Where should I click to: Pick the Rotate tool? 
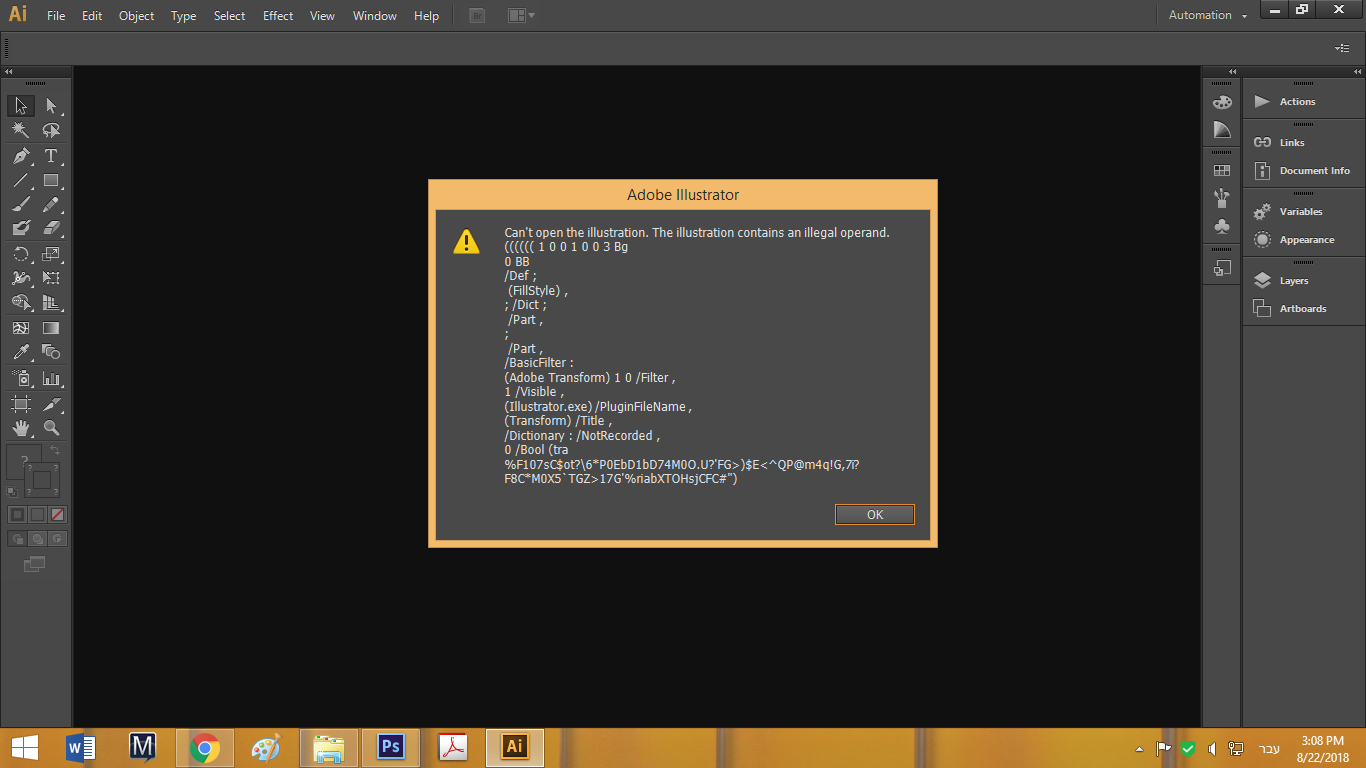(21, 254)
